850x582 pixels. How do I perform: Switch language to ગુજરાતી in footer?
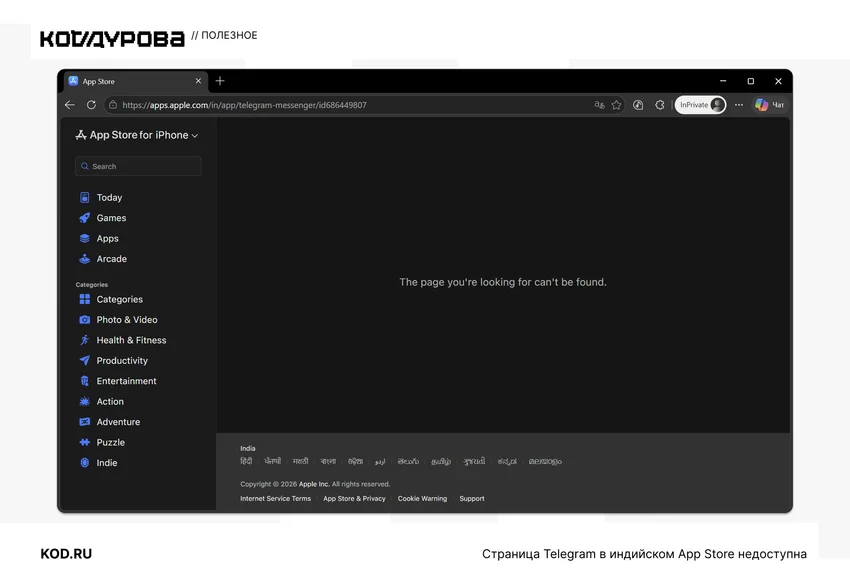(x=474, y=461)
